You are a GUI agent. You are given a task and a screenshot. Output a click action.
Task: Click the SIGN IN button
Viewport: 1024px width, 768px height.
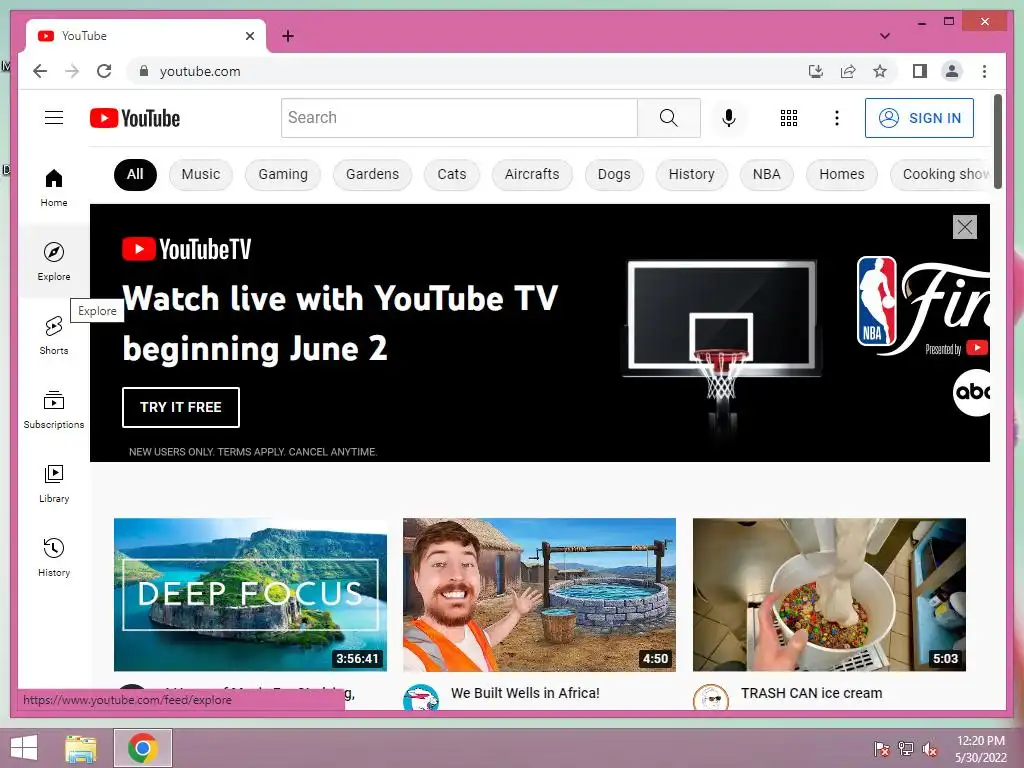919,118
